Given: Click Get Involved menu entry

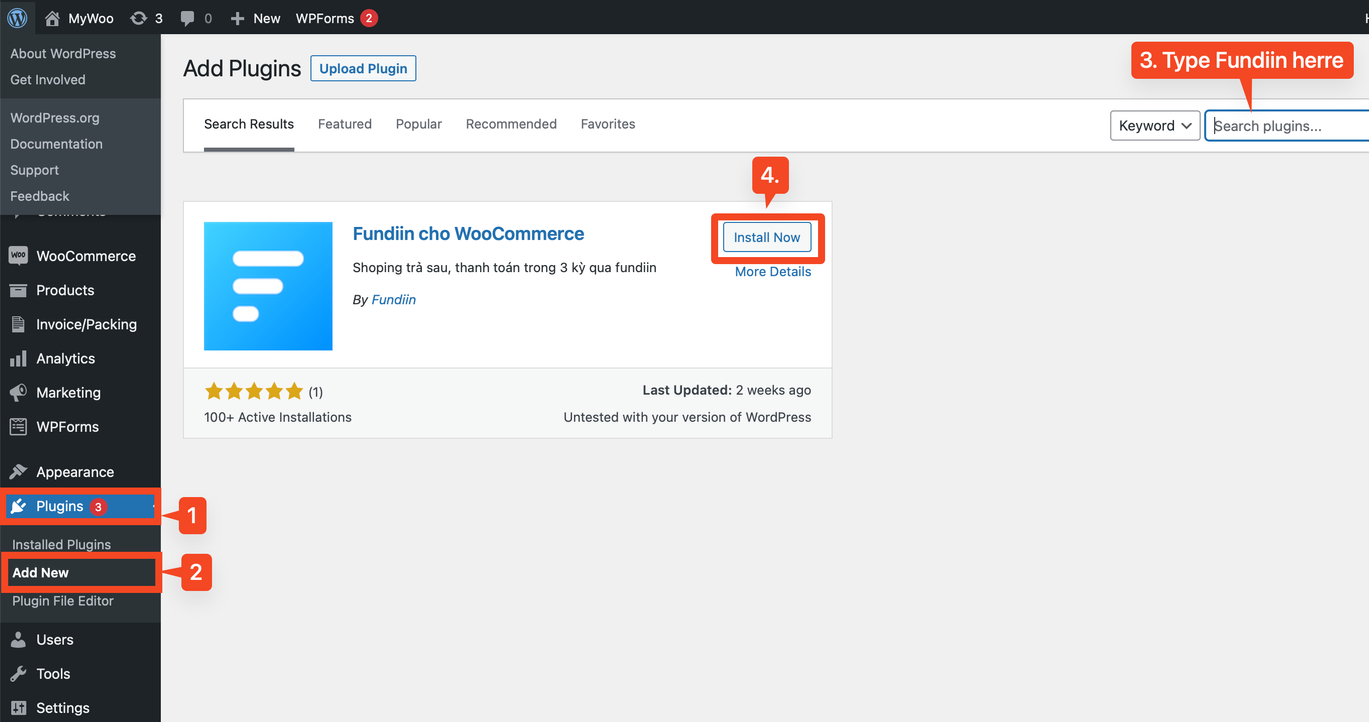Looking at the screenshot, I should point(48,80).
